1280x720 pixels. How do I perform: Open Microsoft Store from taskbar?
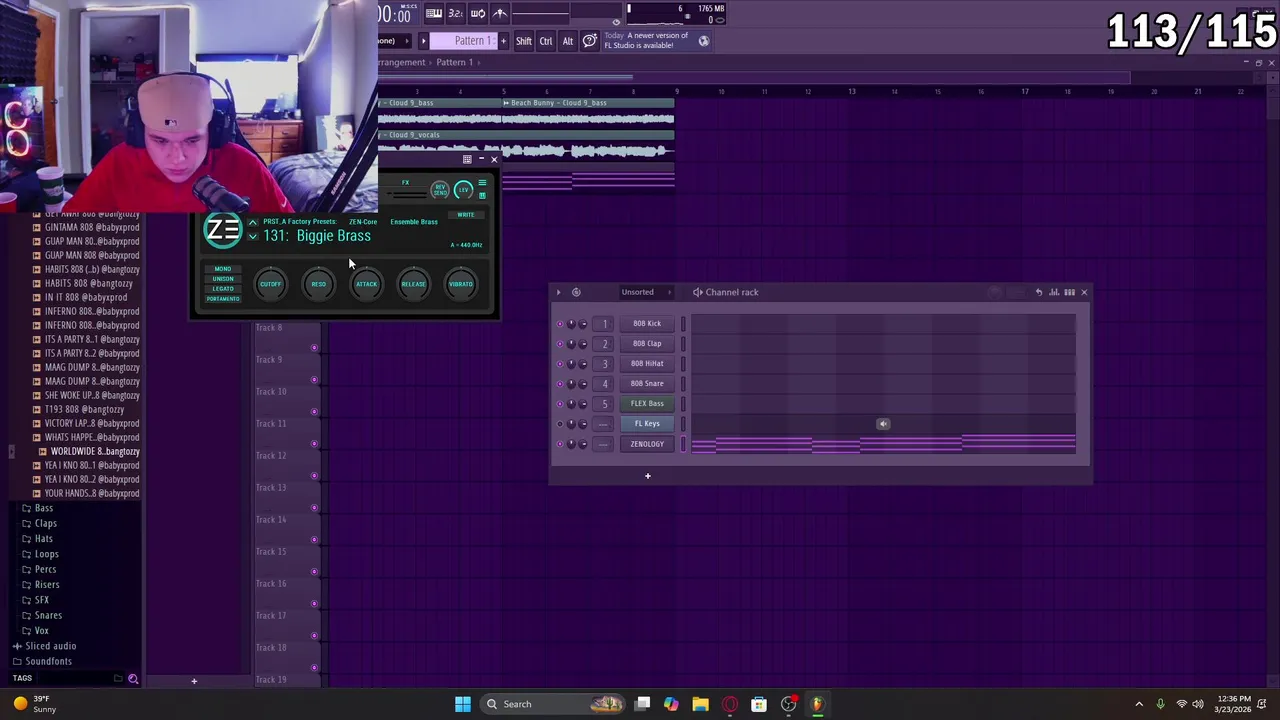pyautogui.click(x=759, y=704)
